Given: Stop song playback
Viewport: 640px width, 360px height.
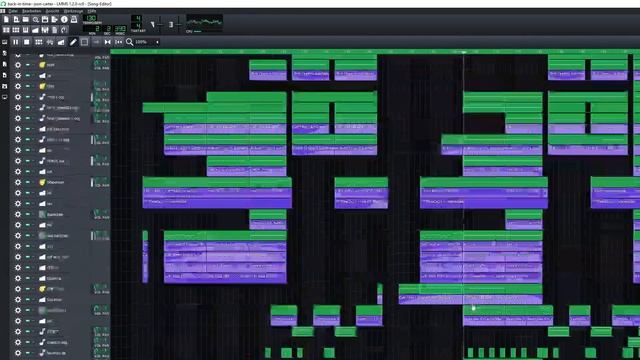Looking at the screenshot, I should [27, 42].
